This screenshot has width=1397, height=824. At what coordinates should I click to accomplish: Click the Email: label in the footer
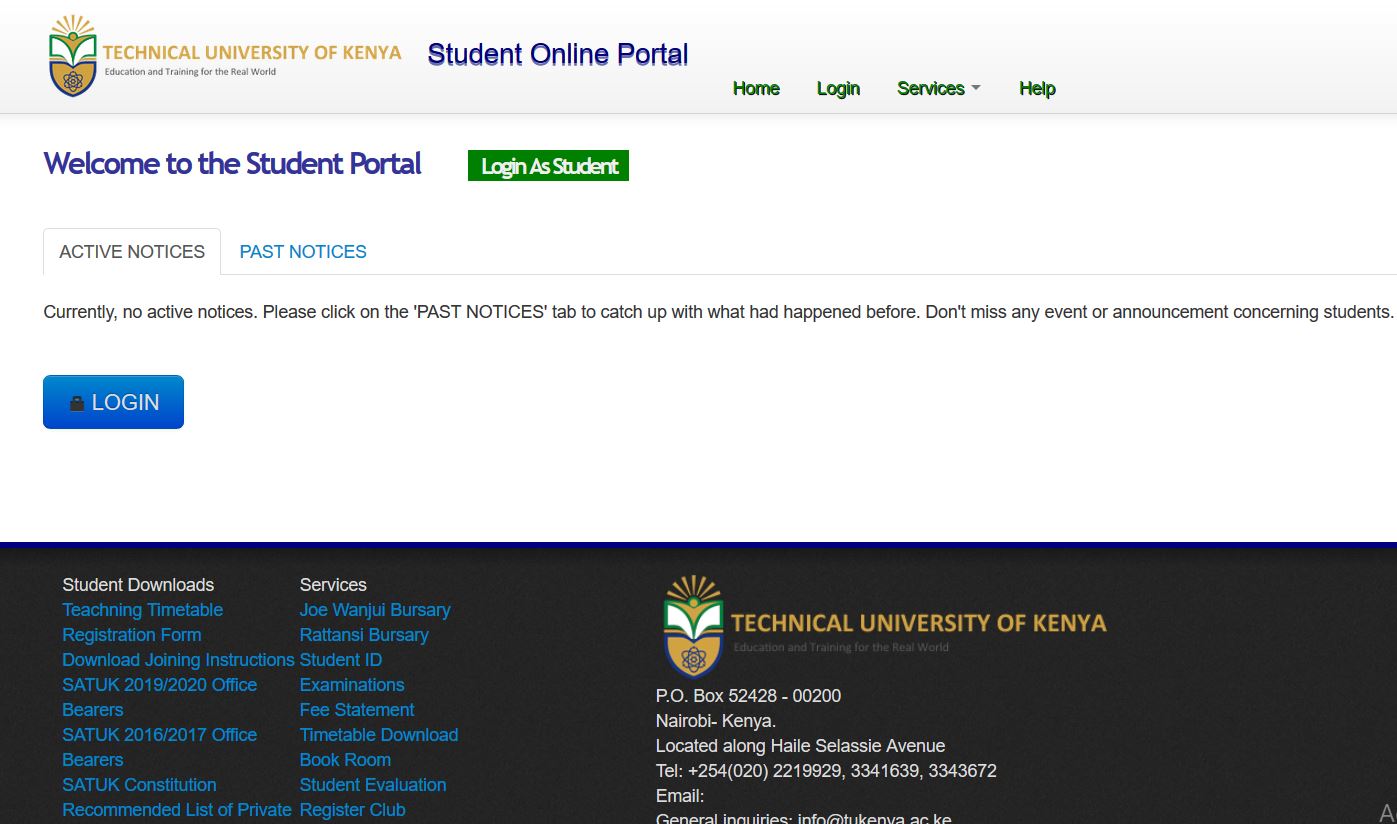coord(680,796)
